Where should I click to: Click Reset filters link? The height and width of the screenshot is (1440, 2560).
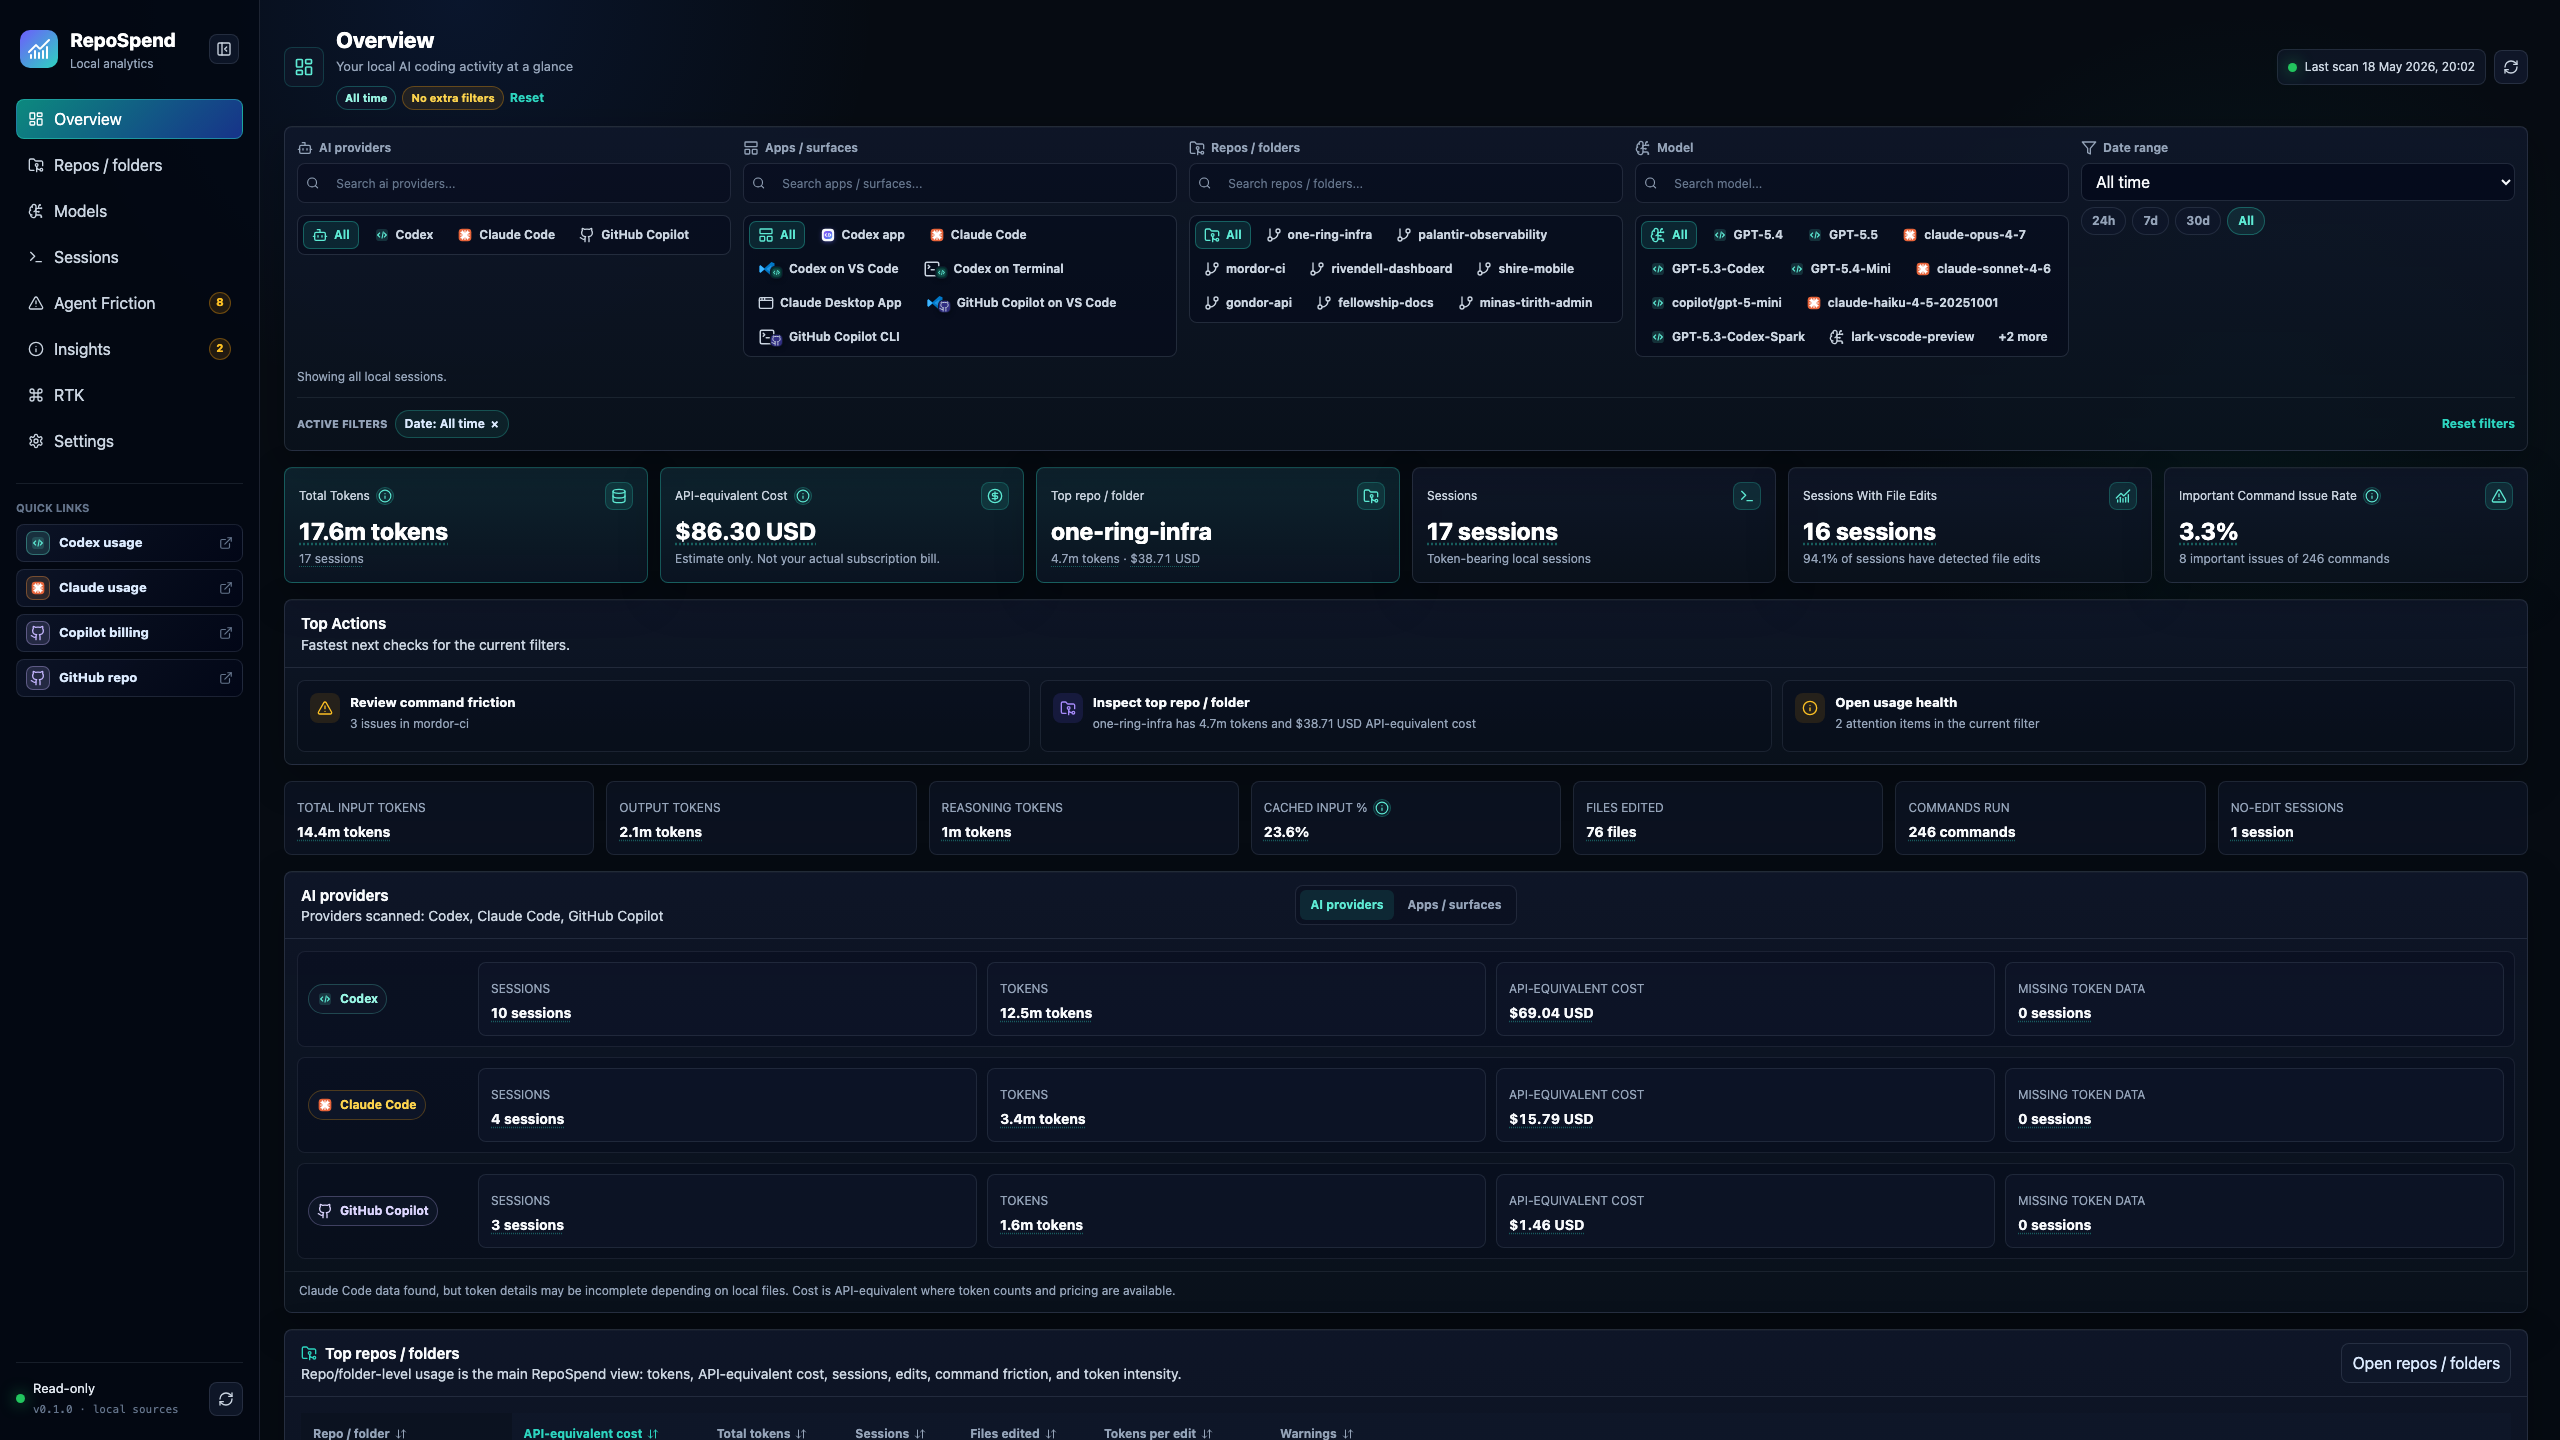pyautogui.click(x=2478, y=424)
